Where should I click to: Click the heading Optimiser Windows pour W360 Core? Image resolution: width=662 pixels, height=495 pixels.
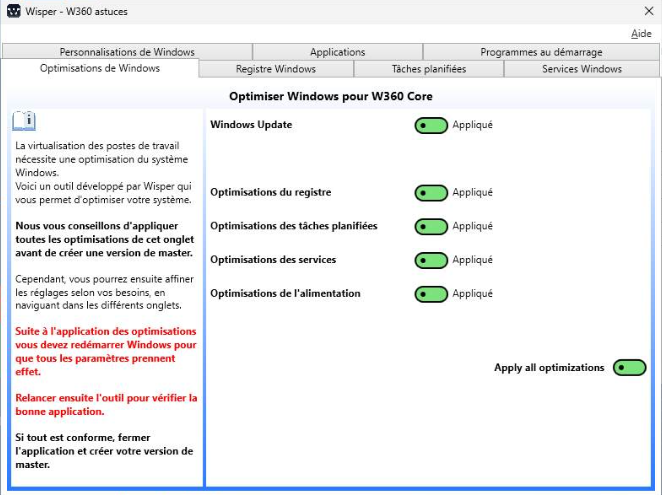coord(331,96)
